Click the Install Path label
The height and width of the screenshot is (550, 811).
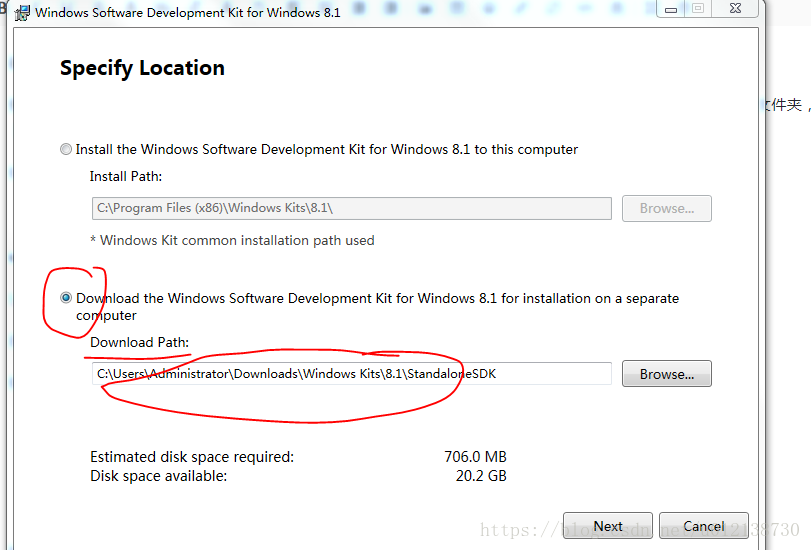point(126,176)
